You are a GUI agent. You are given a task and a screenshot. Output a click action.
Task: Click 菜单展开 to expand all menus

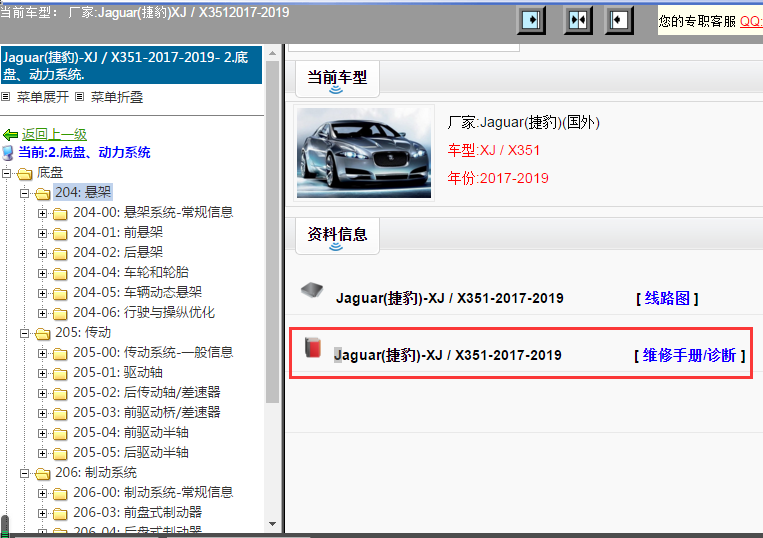[42, 97]
